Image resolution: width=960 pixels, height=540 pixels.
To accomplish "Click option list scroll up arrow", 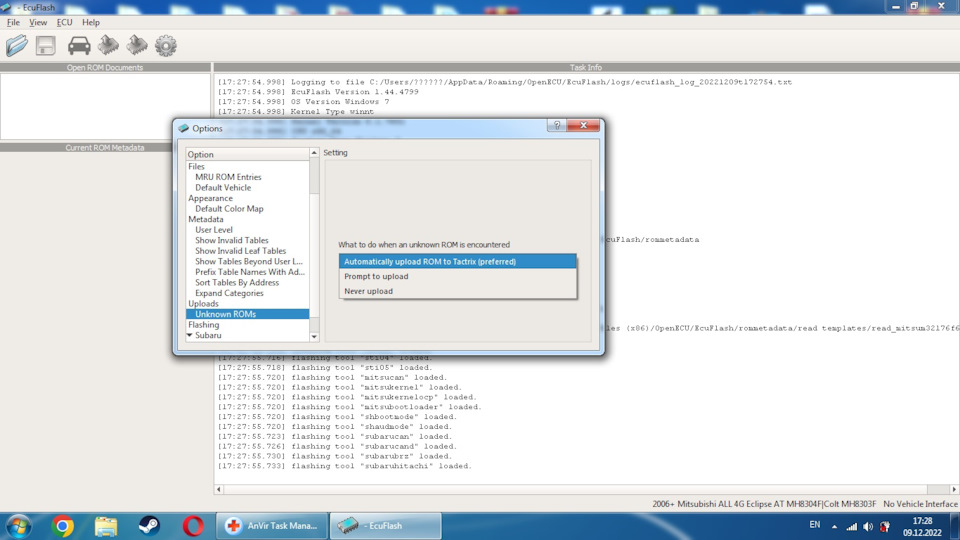I will pyautogui.click(x=314, y=152).
